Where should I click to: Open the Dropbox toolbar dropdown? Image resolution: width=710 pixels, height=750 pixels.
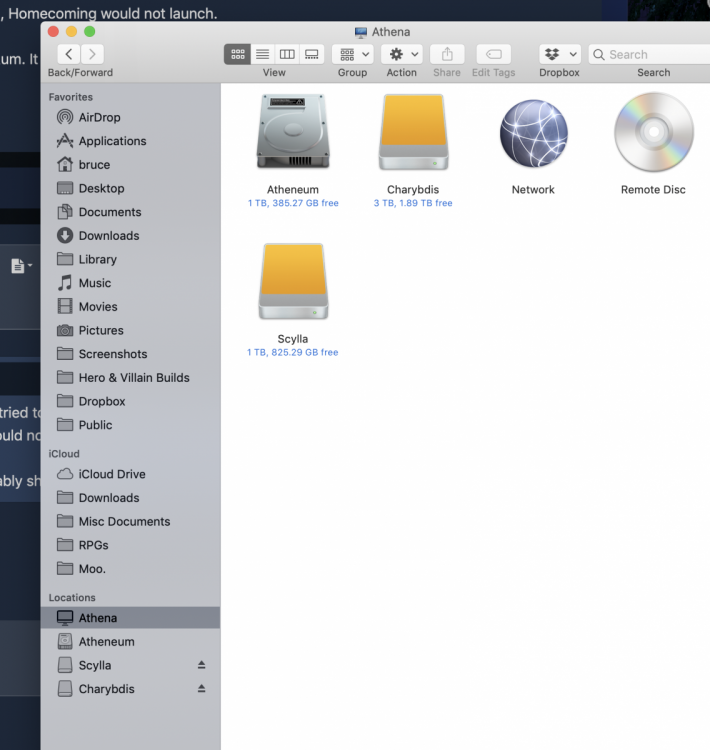[x=560, y=54]
